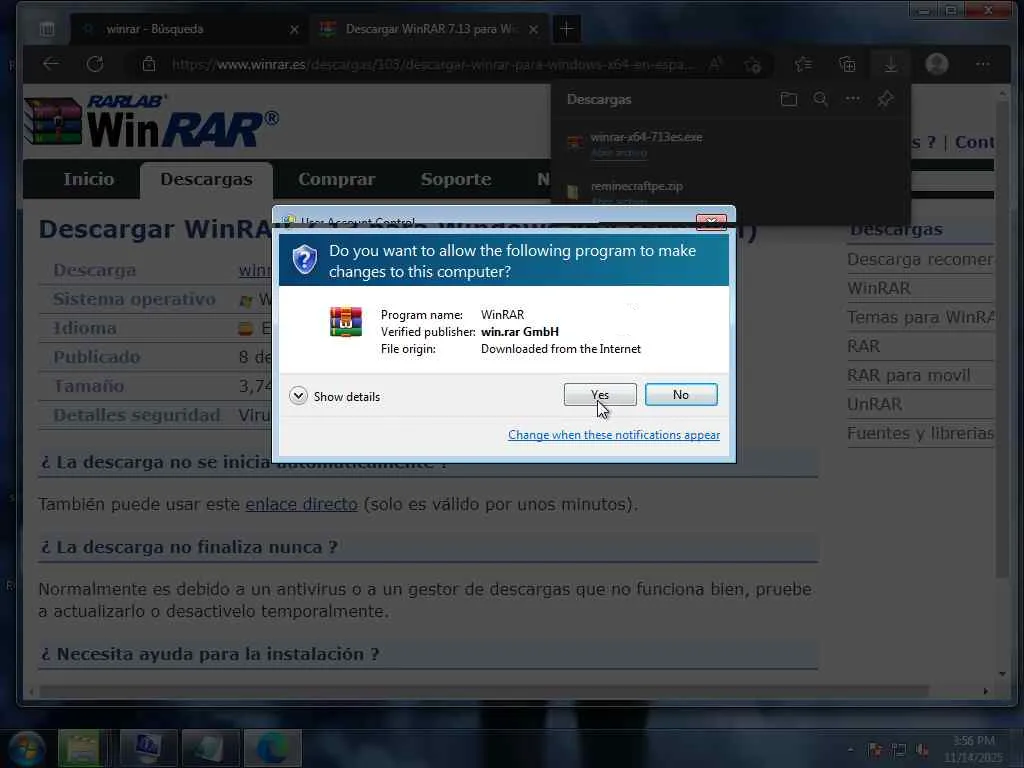Click the network icon in the system tray
This screenshot has width=1024, height=768.
(x=899, y=750)
